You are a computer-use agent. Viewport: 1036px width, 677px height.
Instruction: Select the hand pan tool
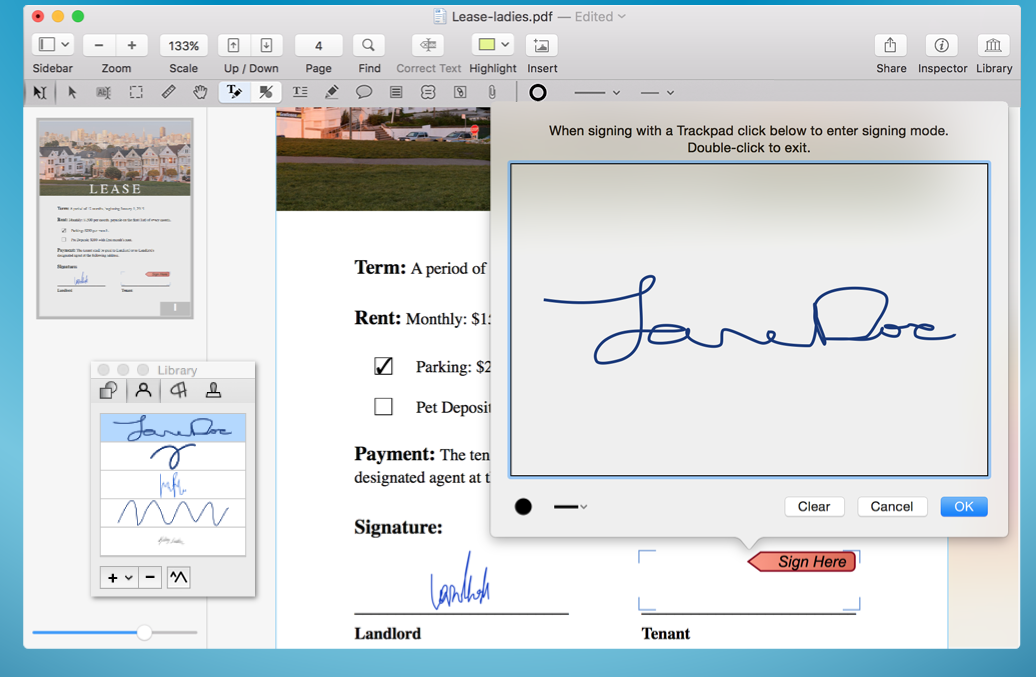(x=200, y=92)
